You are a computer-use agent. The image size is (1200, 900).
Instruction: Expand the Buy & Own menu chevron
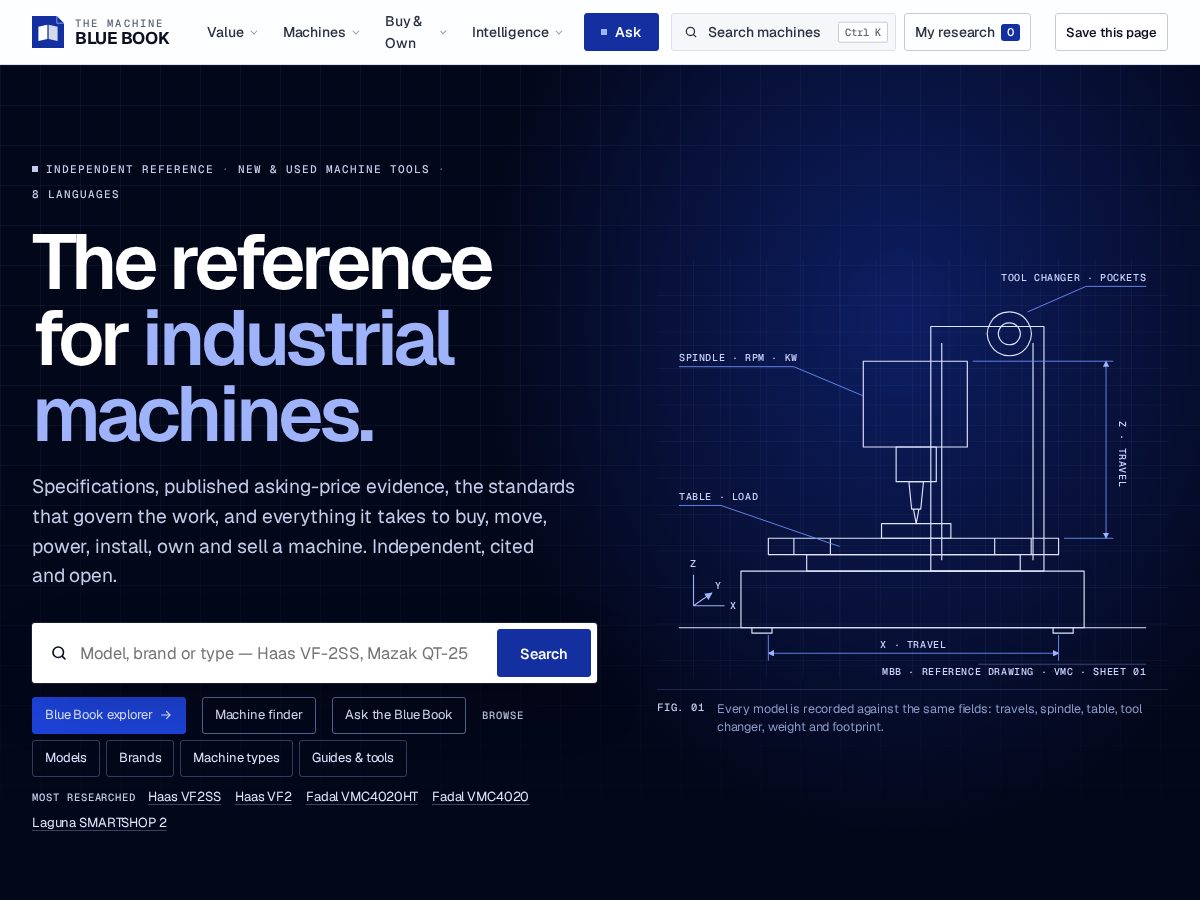pos(443,32)
